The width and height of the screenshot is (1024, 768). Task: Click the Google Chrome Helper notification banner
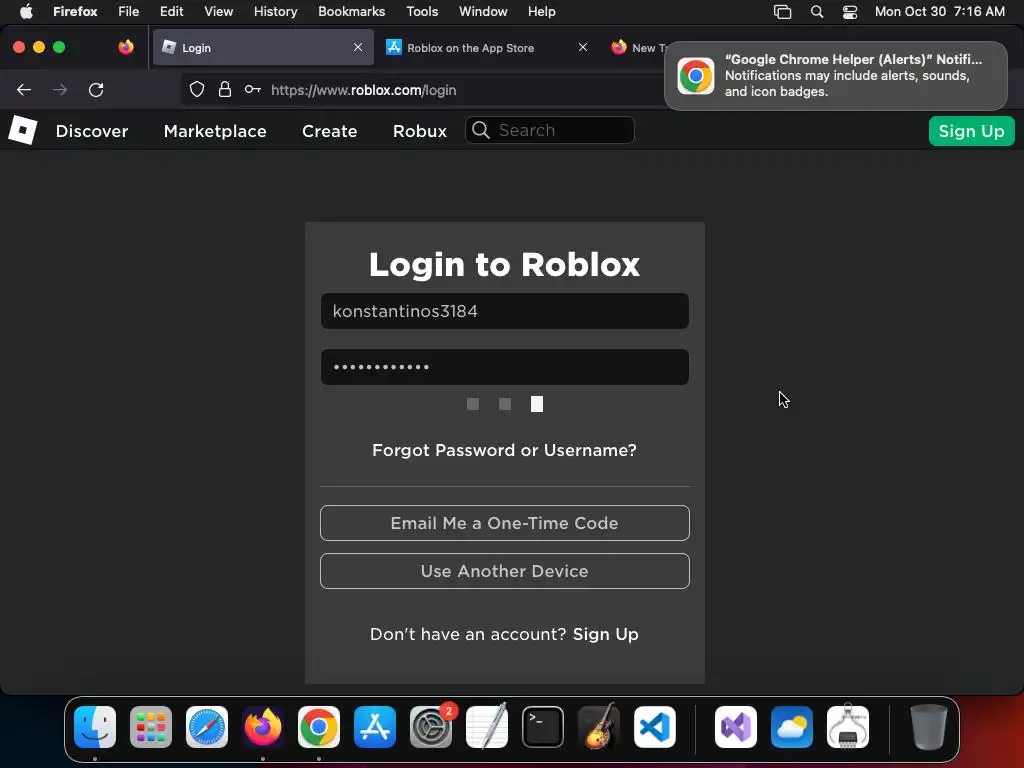(x=836, y=76)
